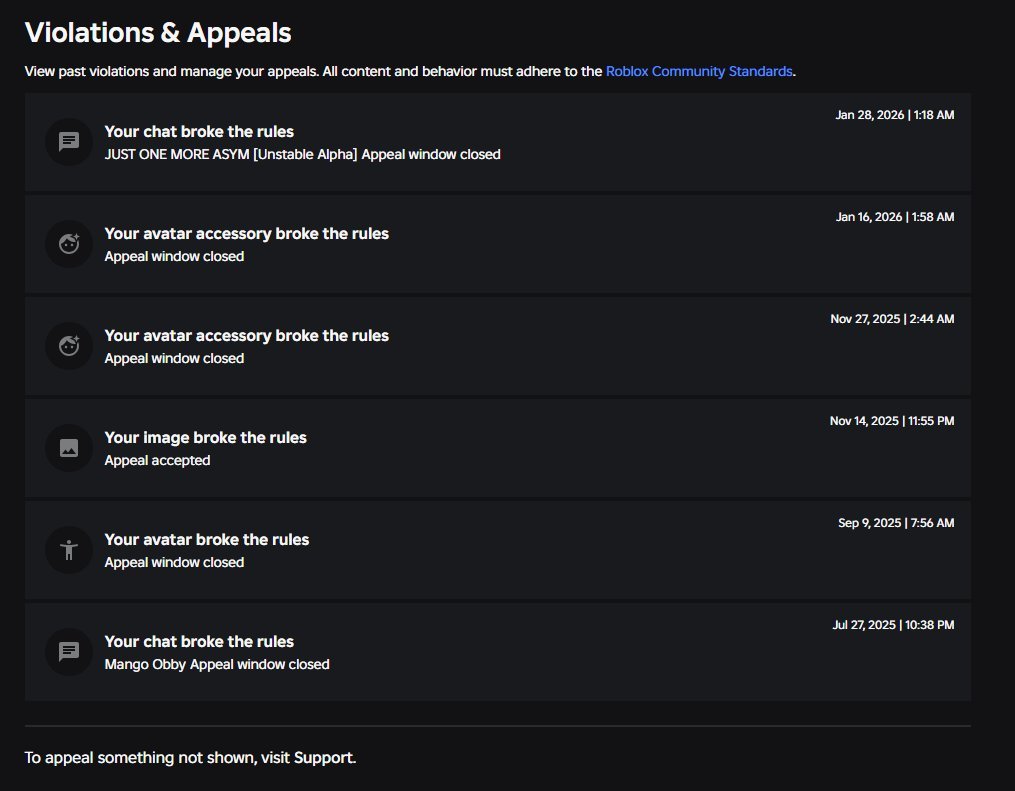1015x791 pixels.
Task: Click the image icon for Nov 14 violation
Action: point(69,447)
